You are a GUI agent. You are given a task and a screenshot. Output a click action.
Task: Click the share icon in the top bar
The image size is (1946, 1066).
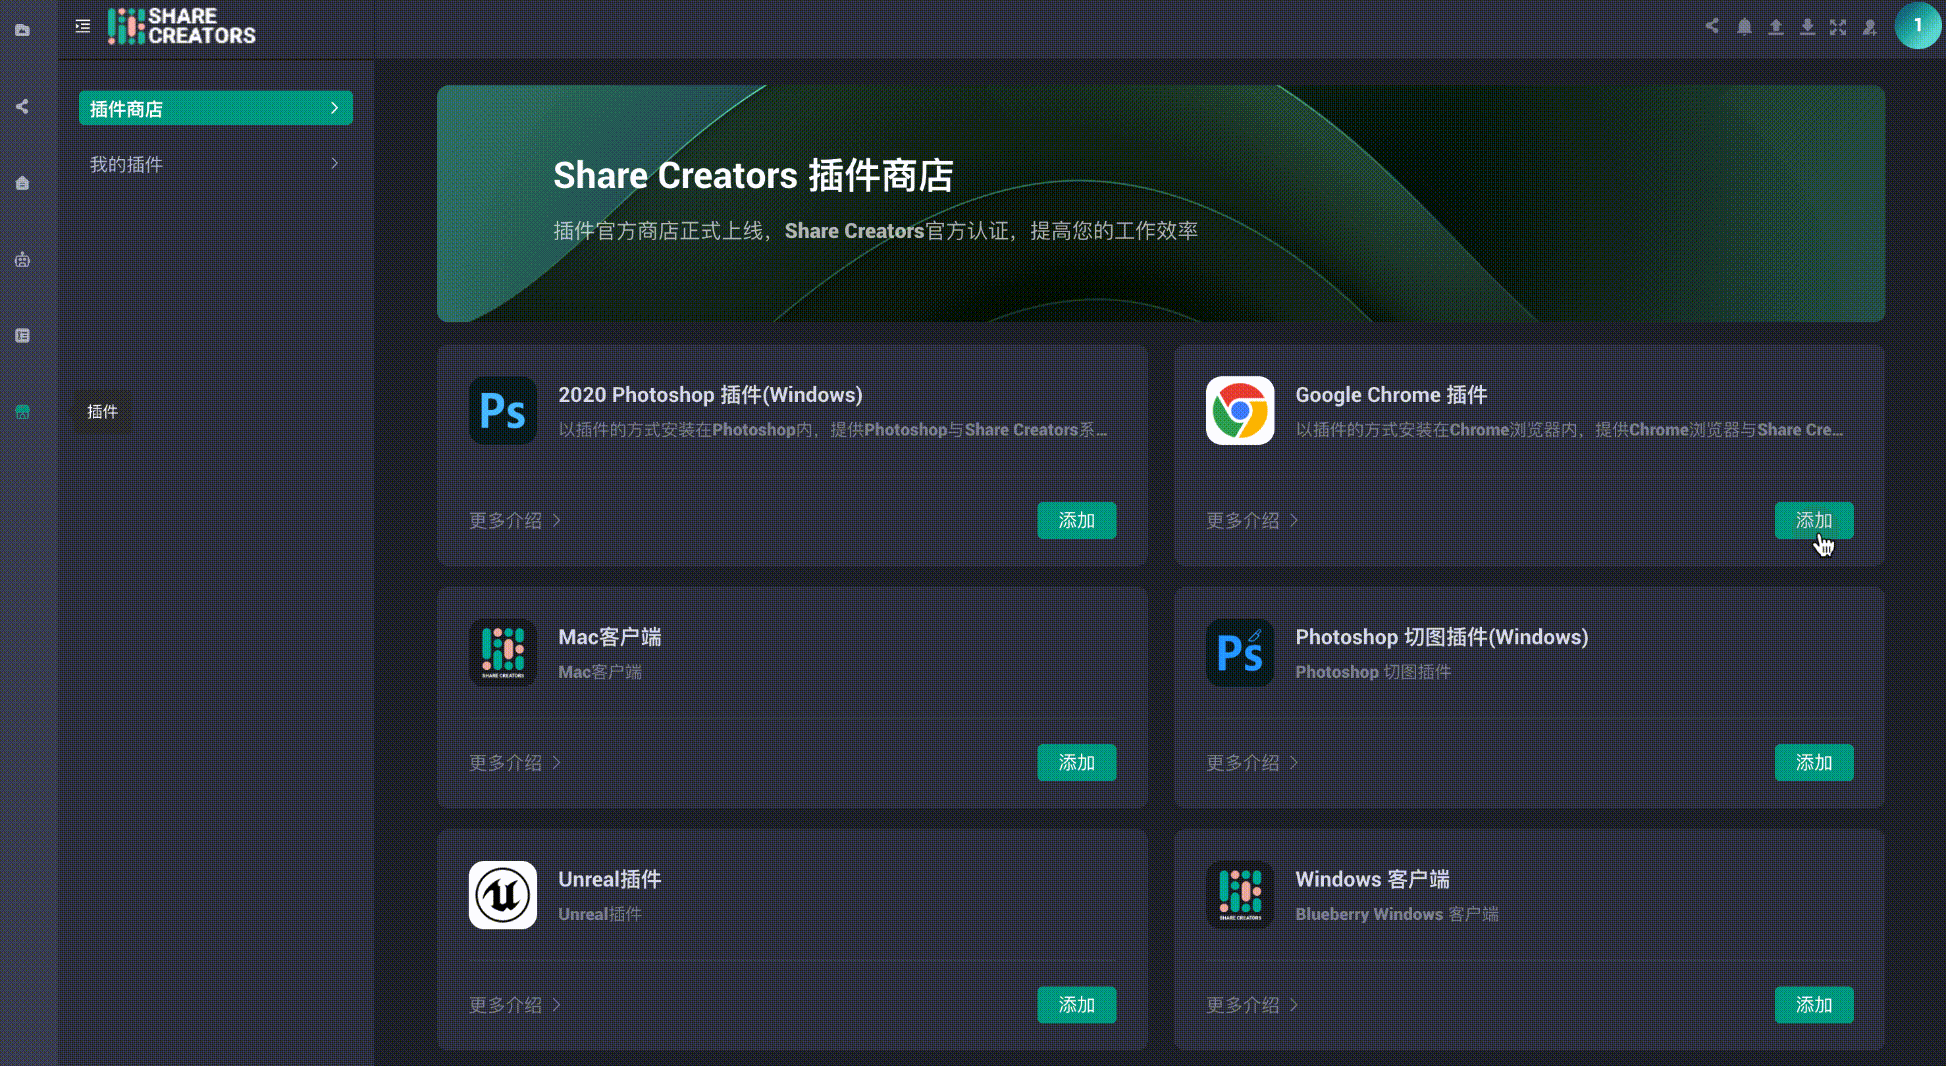click(1712, 27)
